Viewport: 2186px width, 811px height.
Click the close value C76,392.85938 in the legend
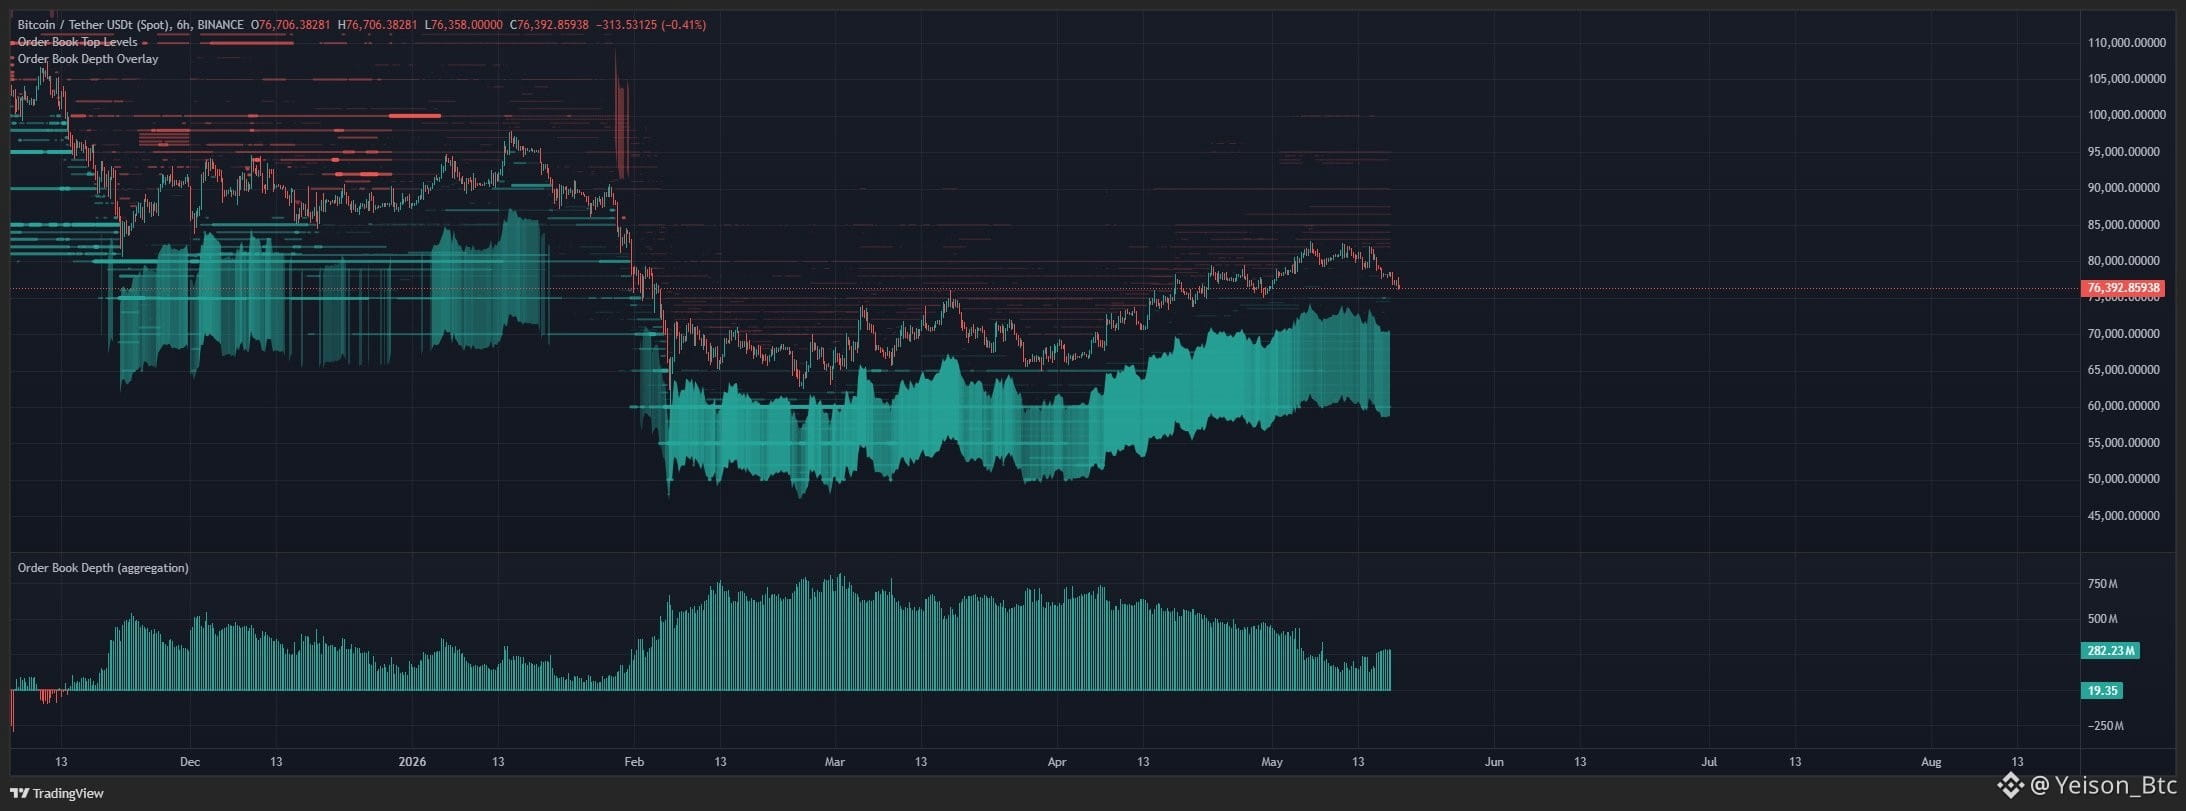549,25
